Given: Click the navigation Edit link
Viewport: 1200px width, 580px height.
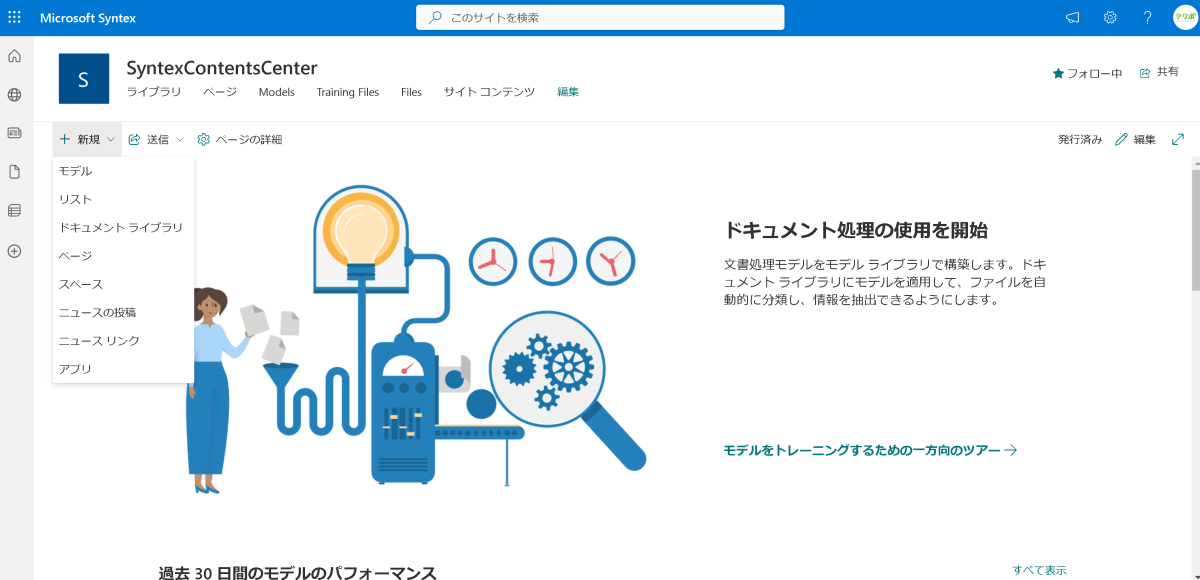Looking at the screenshot, I should [x=568, y=92].
